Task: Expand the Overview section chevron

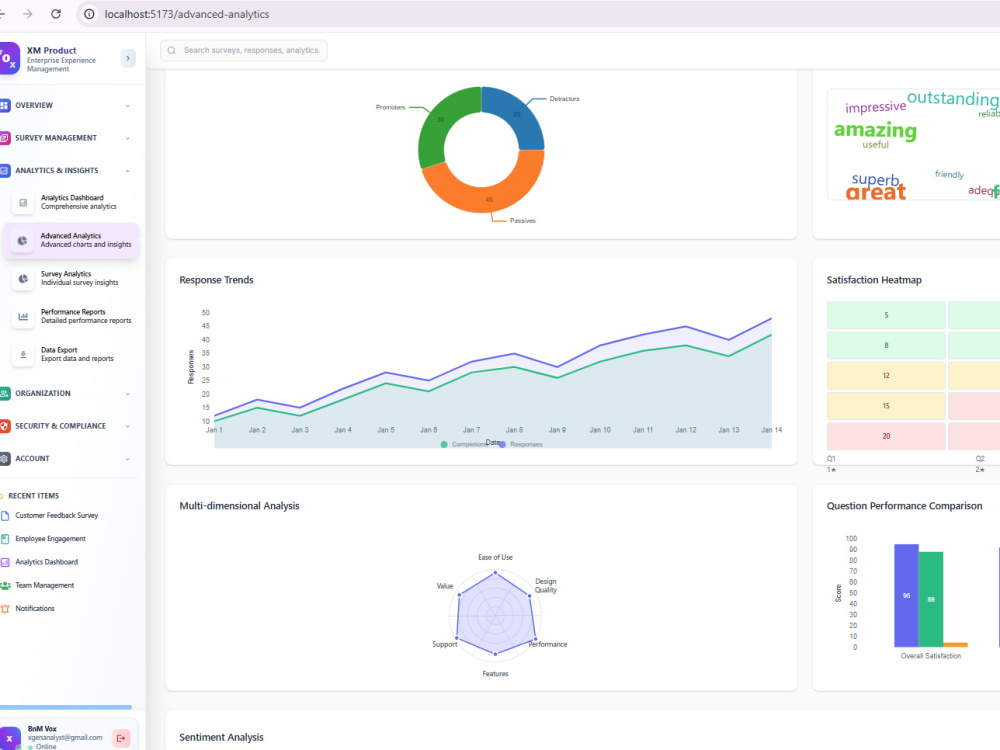Action: (x=128, y=106)
